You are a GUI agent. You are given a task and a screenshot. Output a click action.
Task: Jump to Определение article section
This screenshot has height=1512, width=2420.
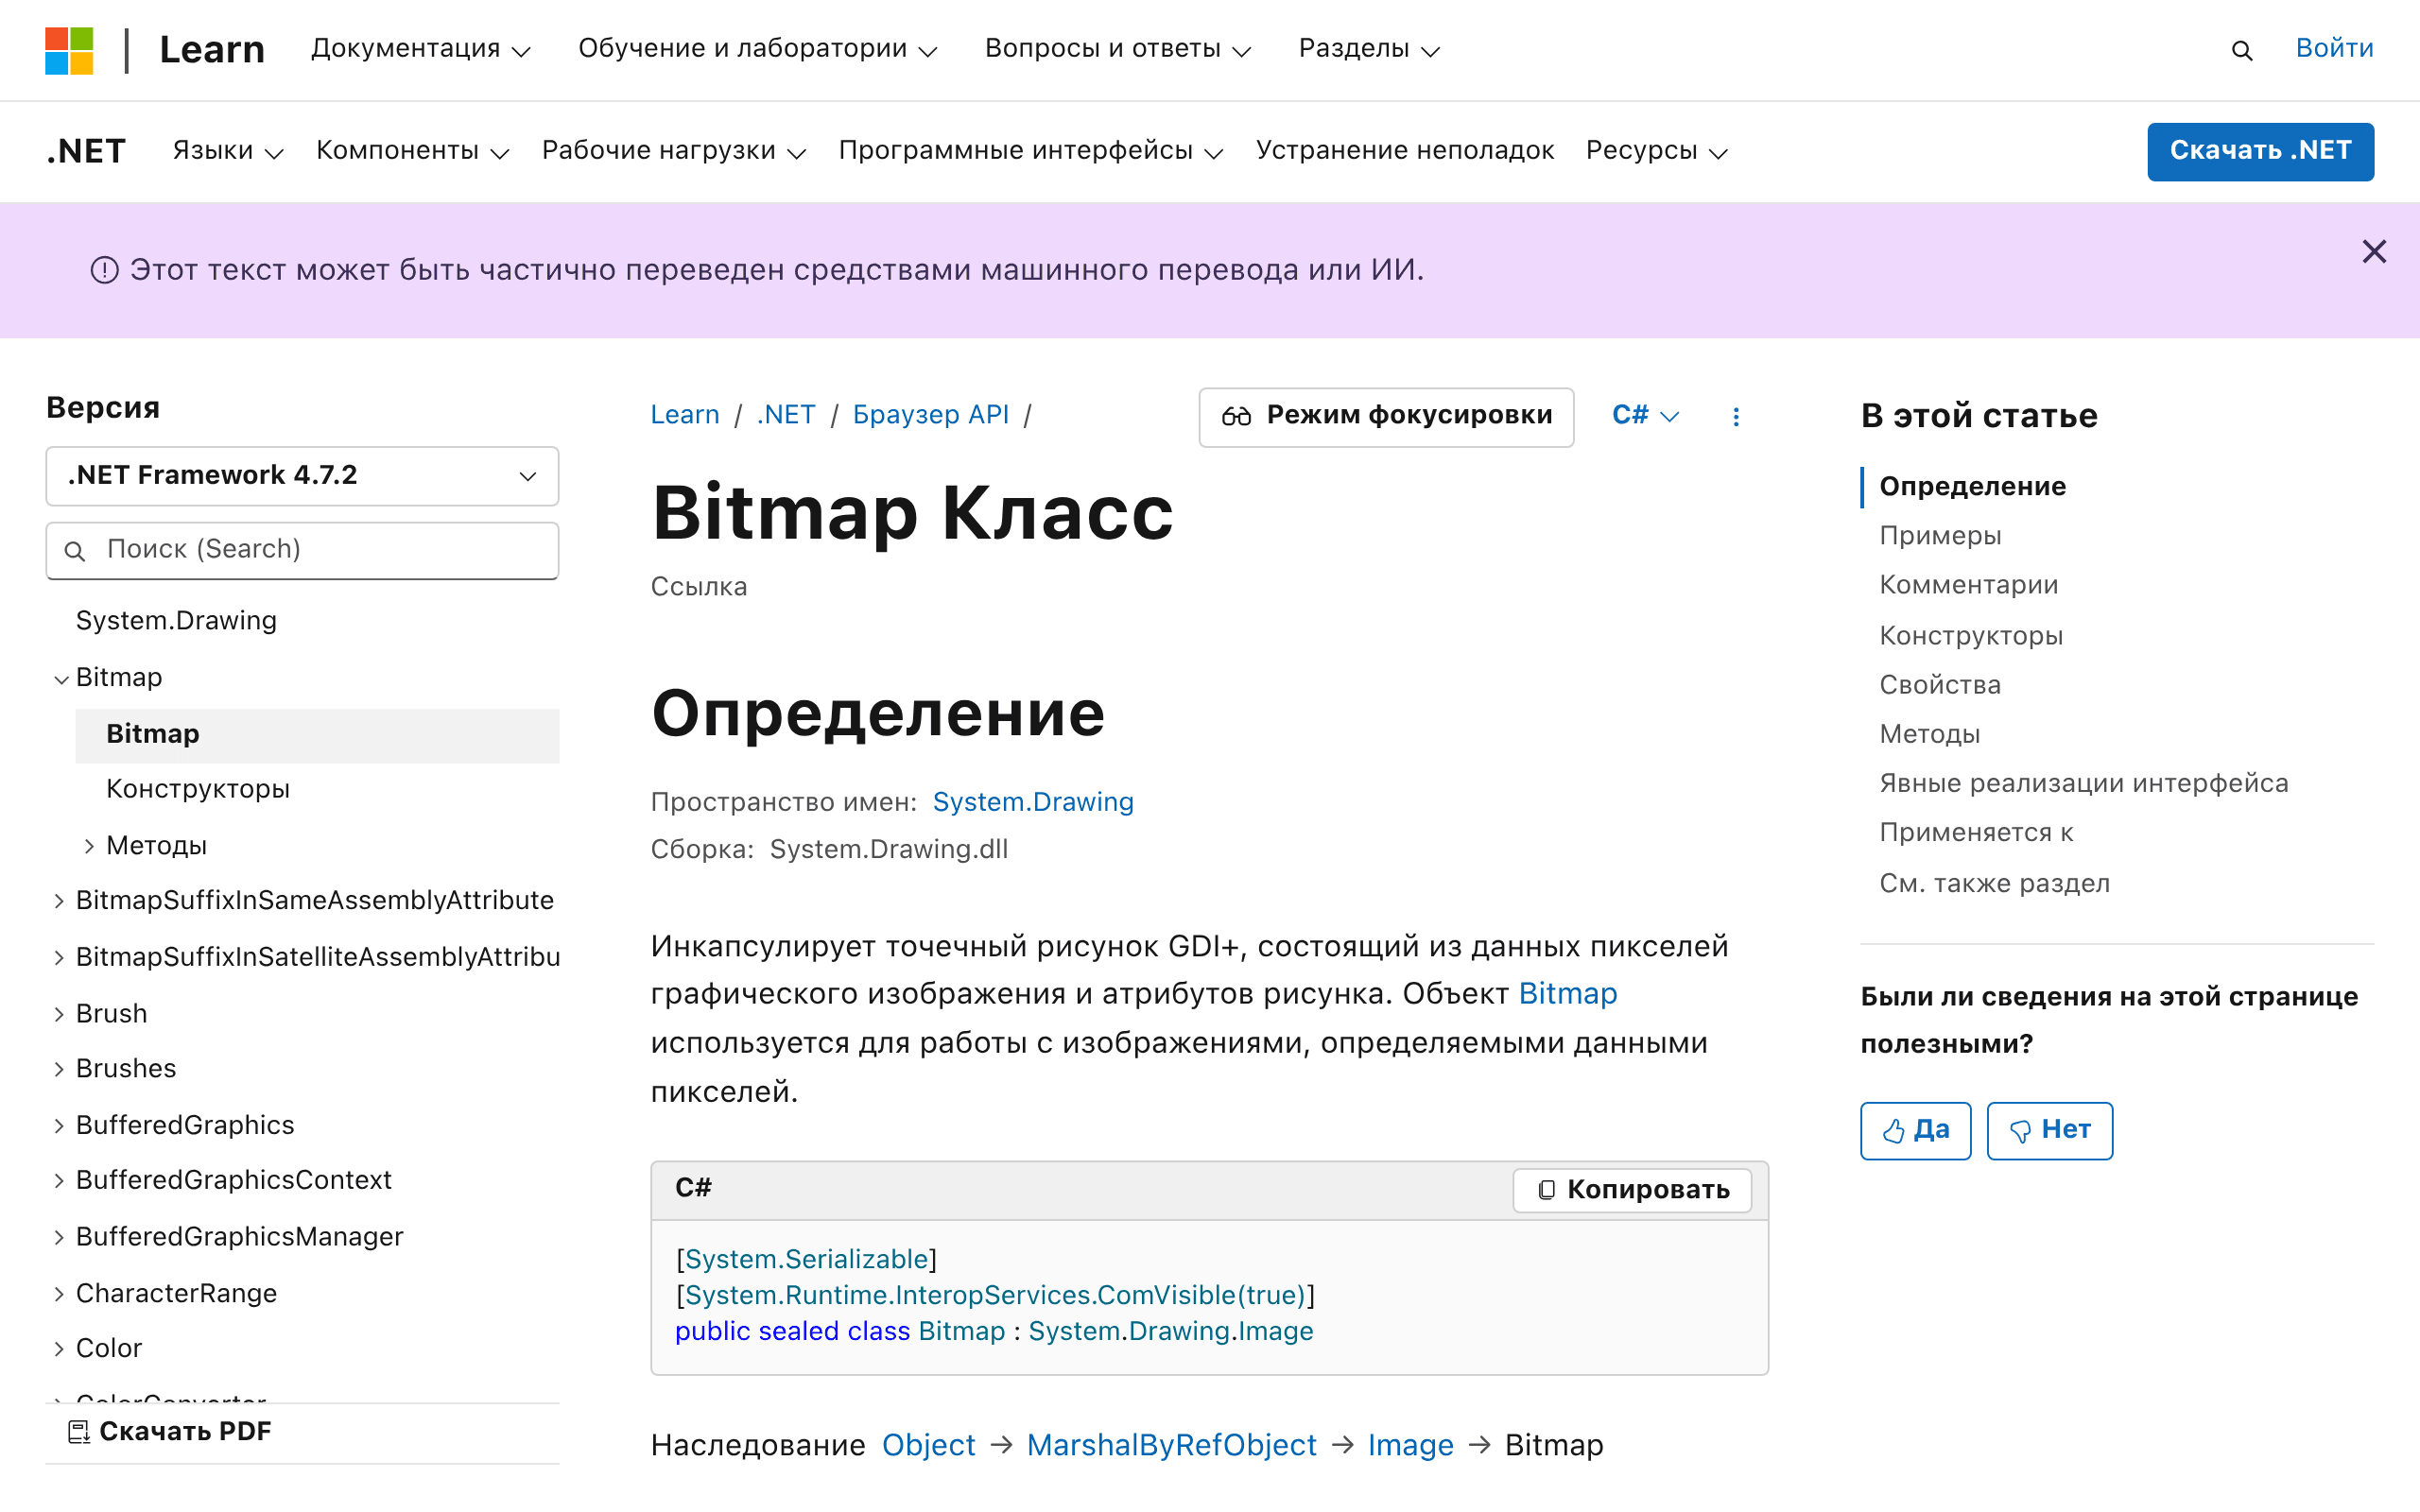(1972, 487)
